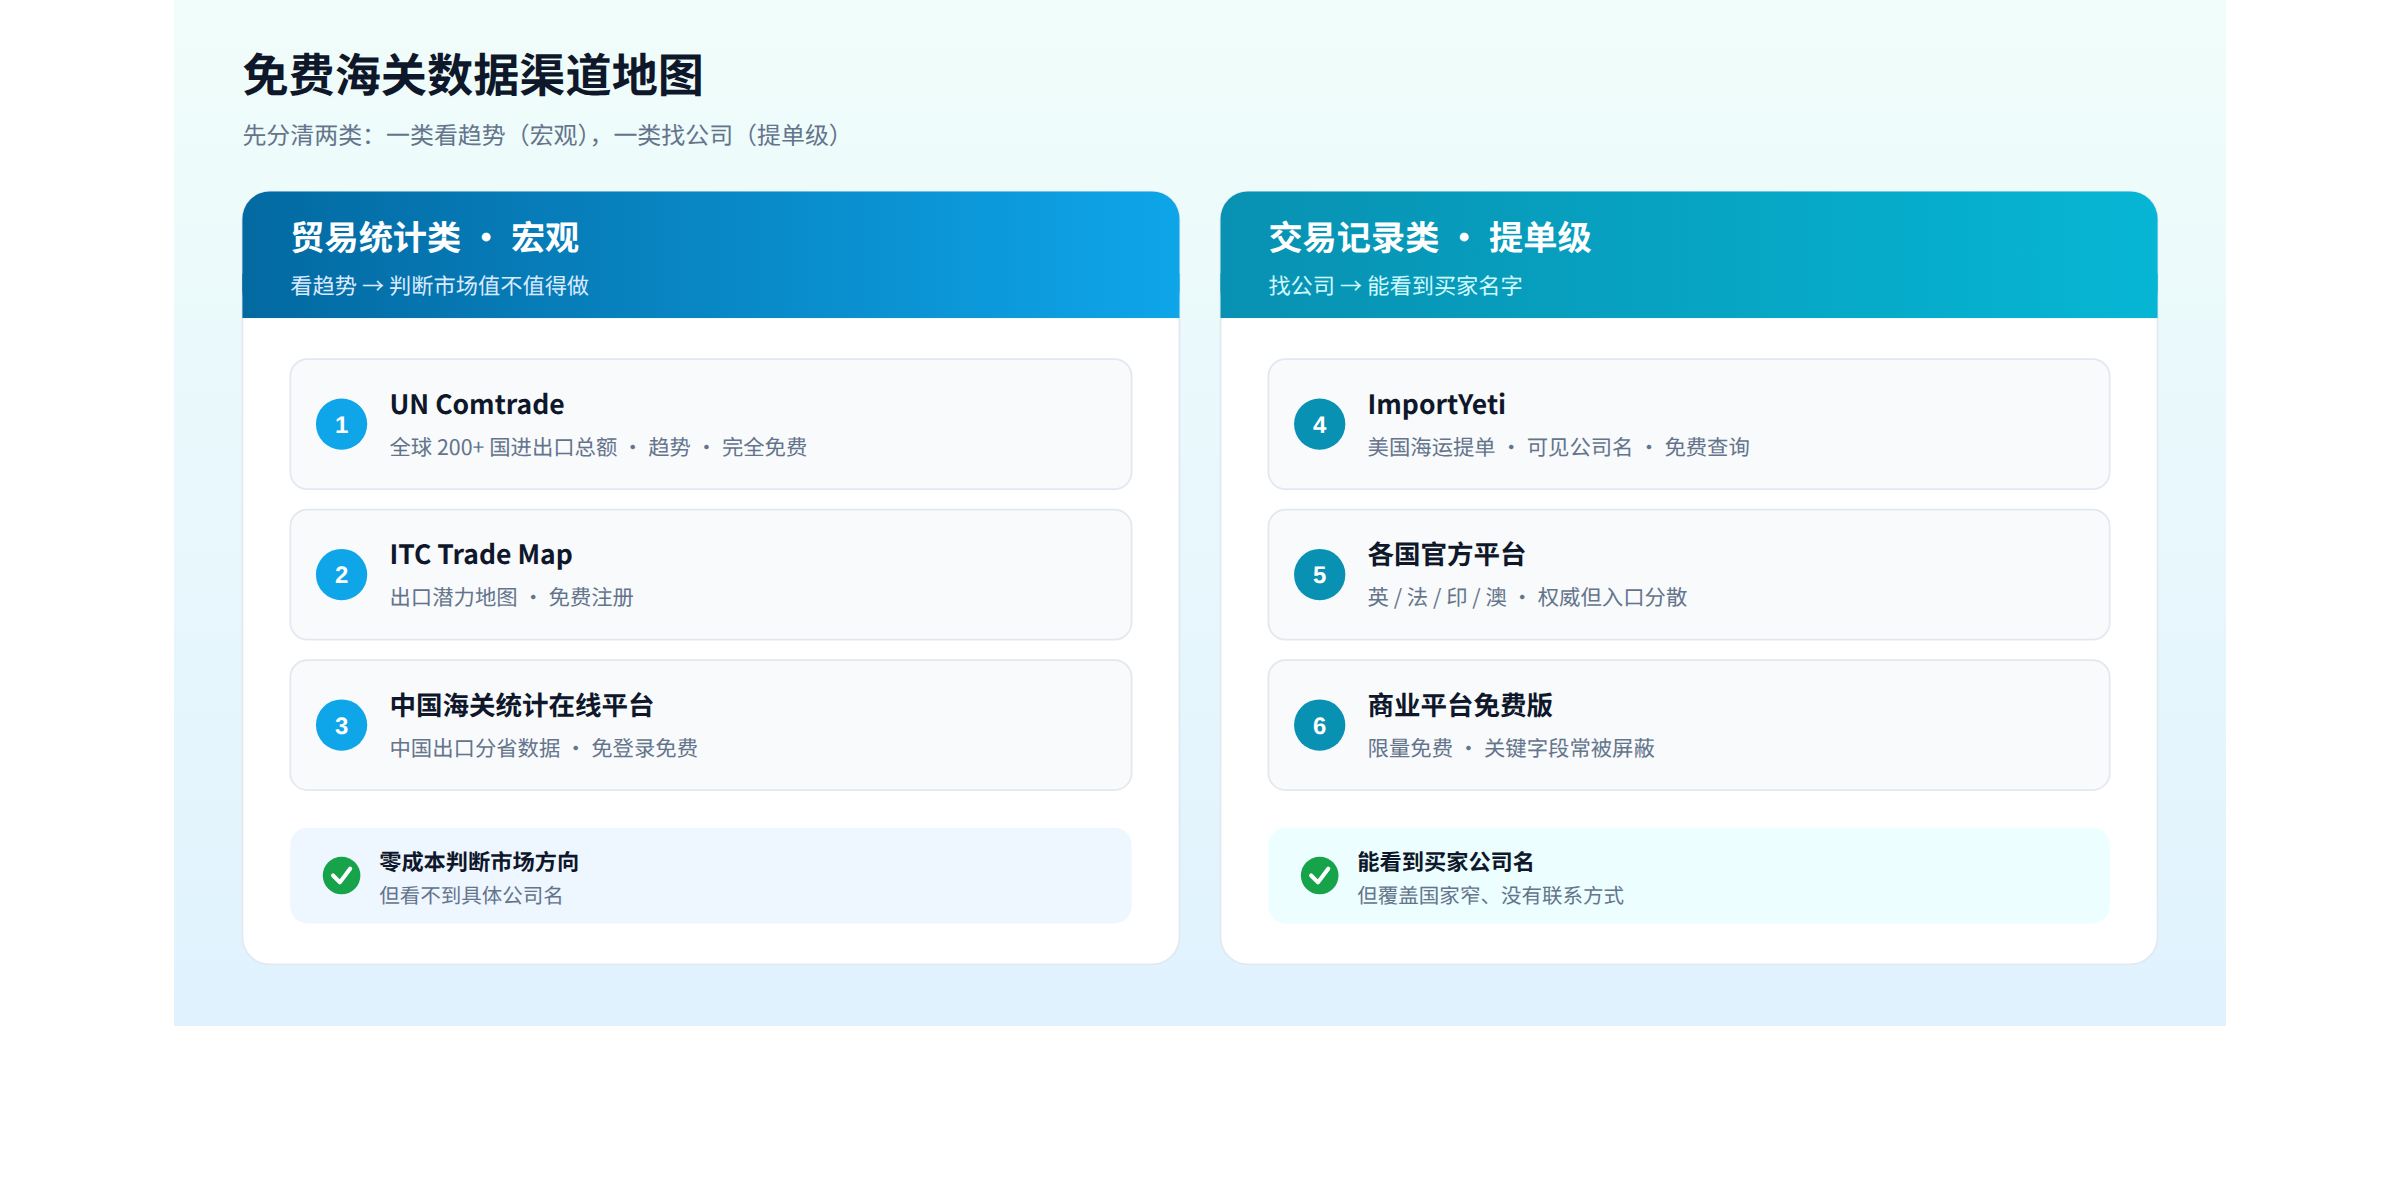Click description 中国出口分省数据 · 免登录免费

(x=543, y=748)
